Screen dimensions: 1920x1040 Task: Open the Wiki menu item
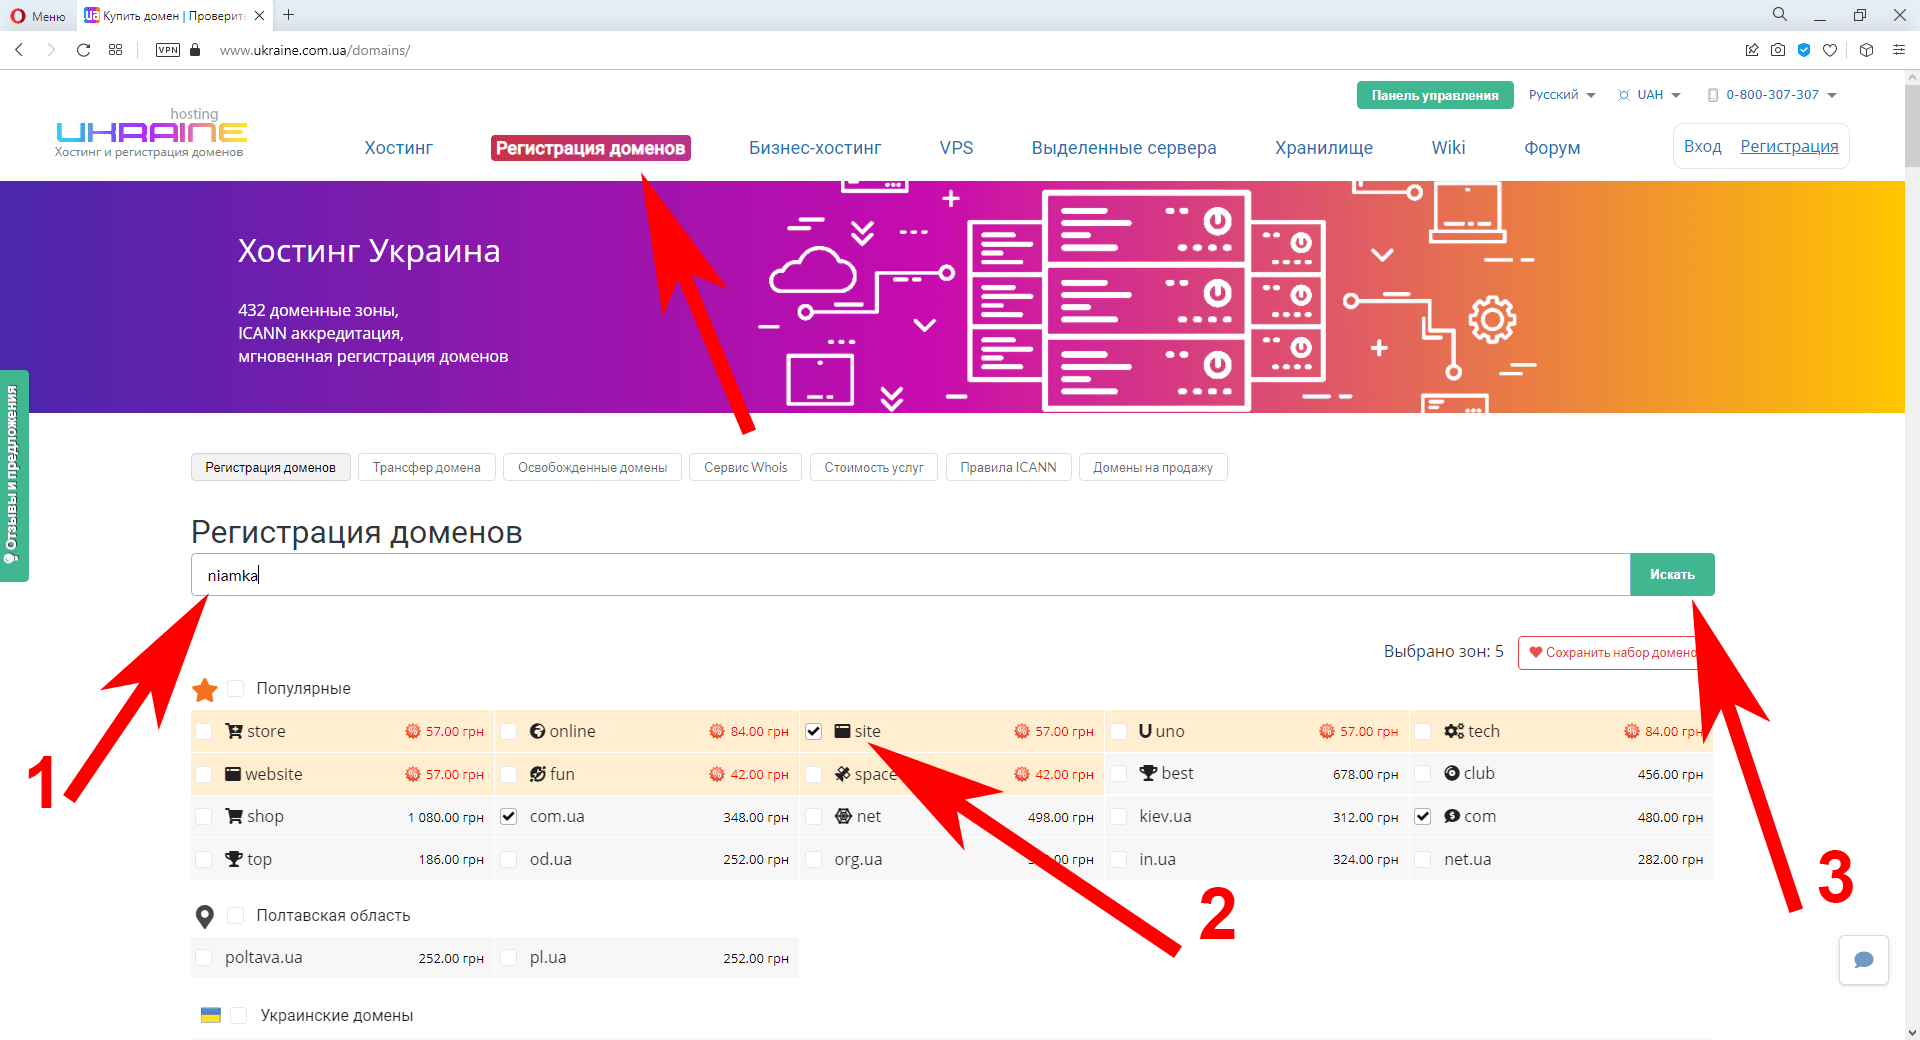pos(1448,148)
